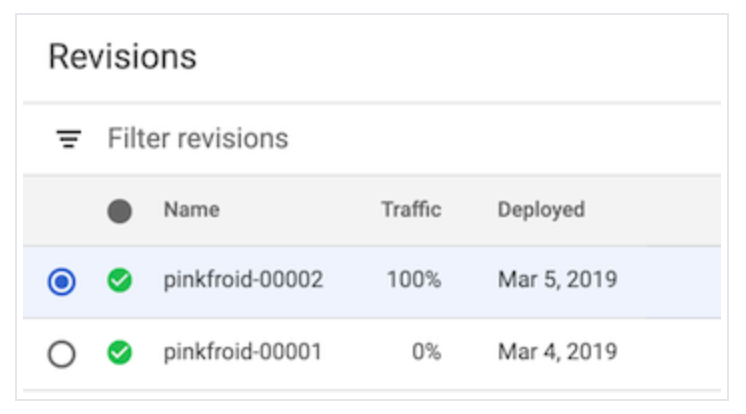Image resolution: width=746 pixels, height=414 pixels.
Task: Select pinkfroid-00002 radio button
Action: tap(62, 282)
